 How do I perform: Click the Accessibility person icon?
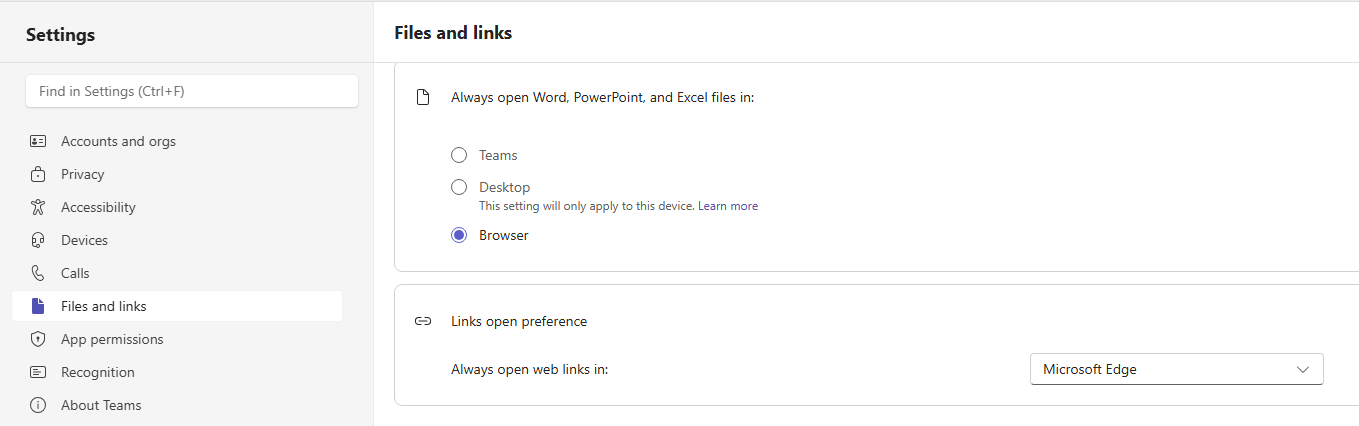38,207
